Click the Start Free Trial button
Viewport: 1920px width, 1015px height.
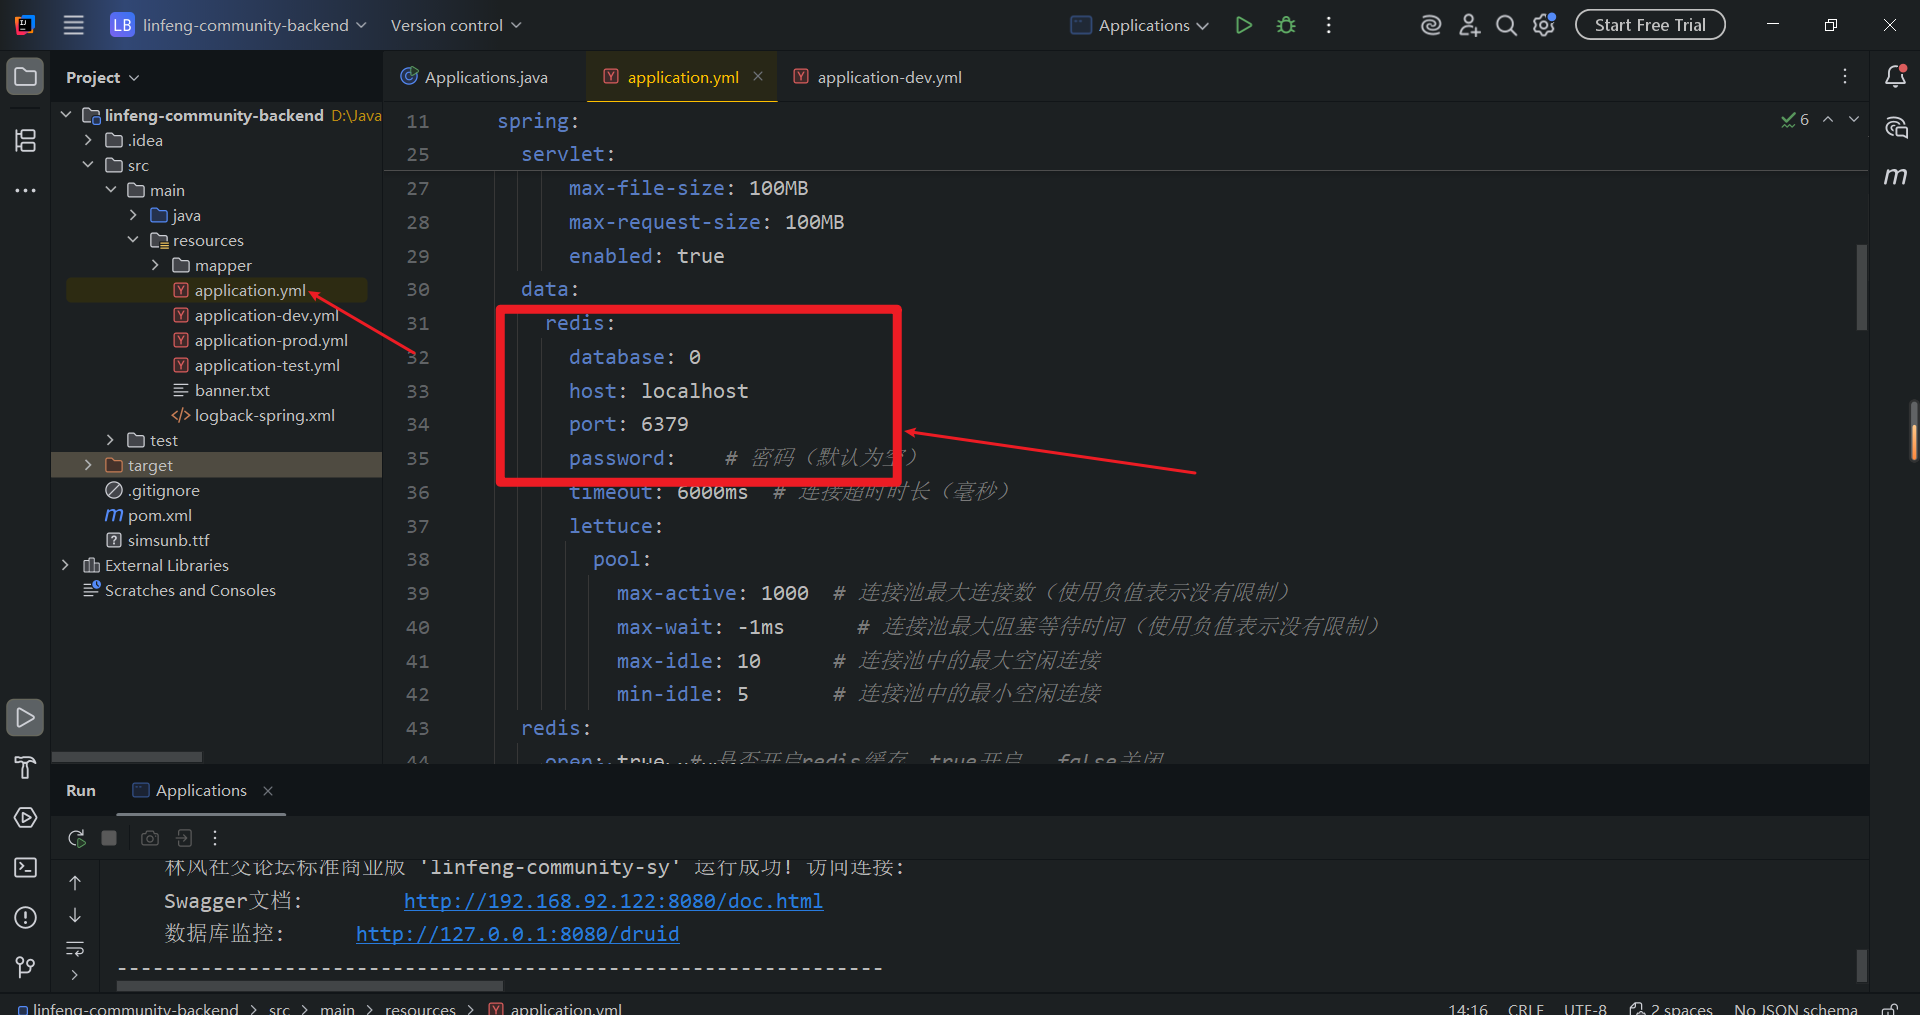[1649, 25]
